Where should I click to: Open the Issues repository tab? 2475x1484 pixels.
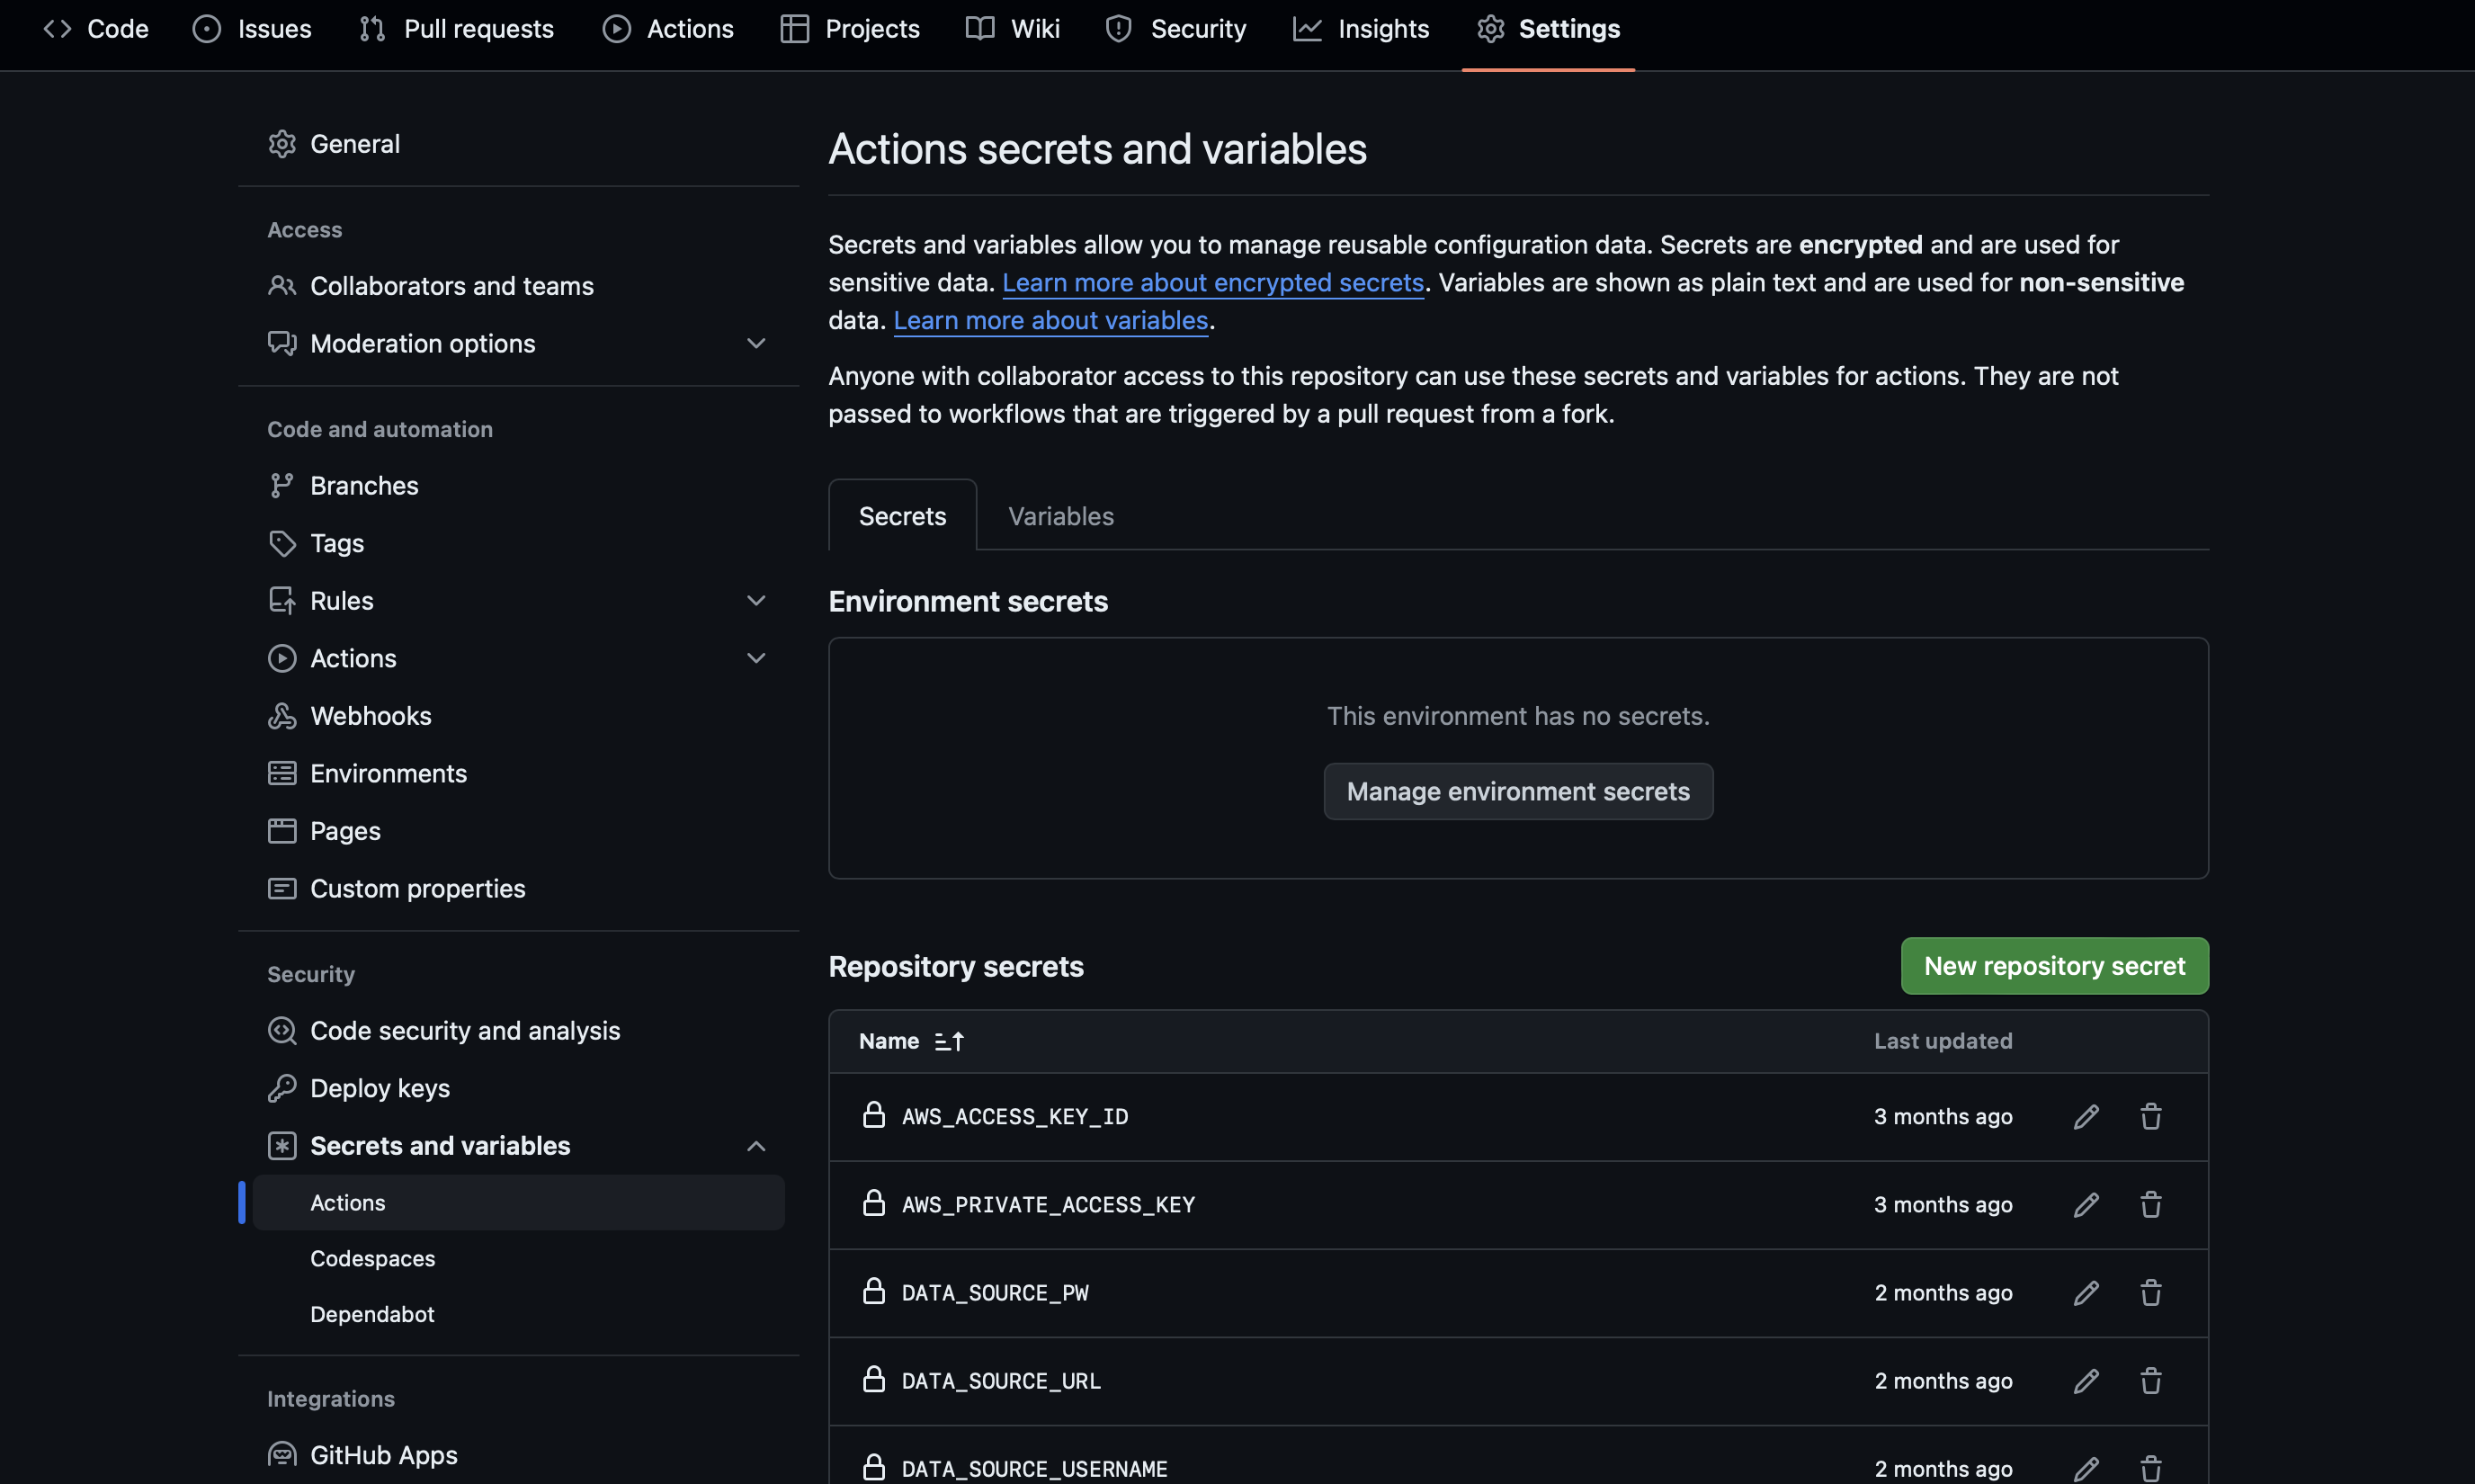pos(252,29)
